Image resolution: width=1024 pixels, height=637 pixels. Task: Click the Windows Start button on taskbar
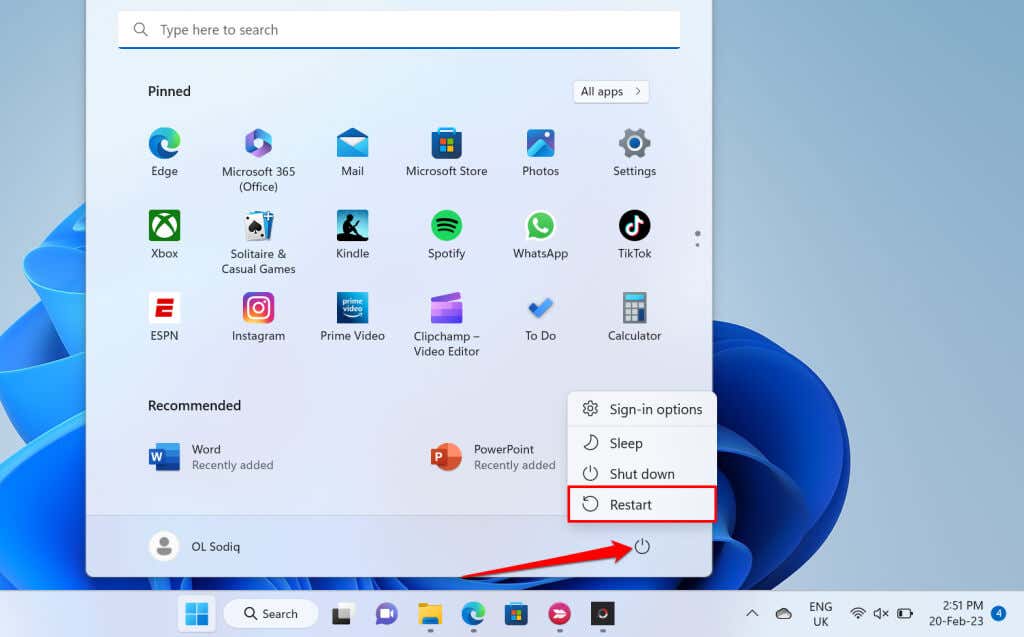[x=197, y=614]
